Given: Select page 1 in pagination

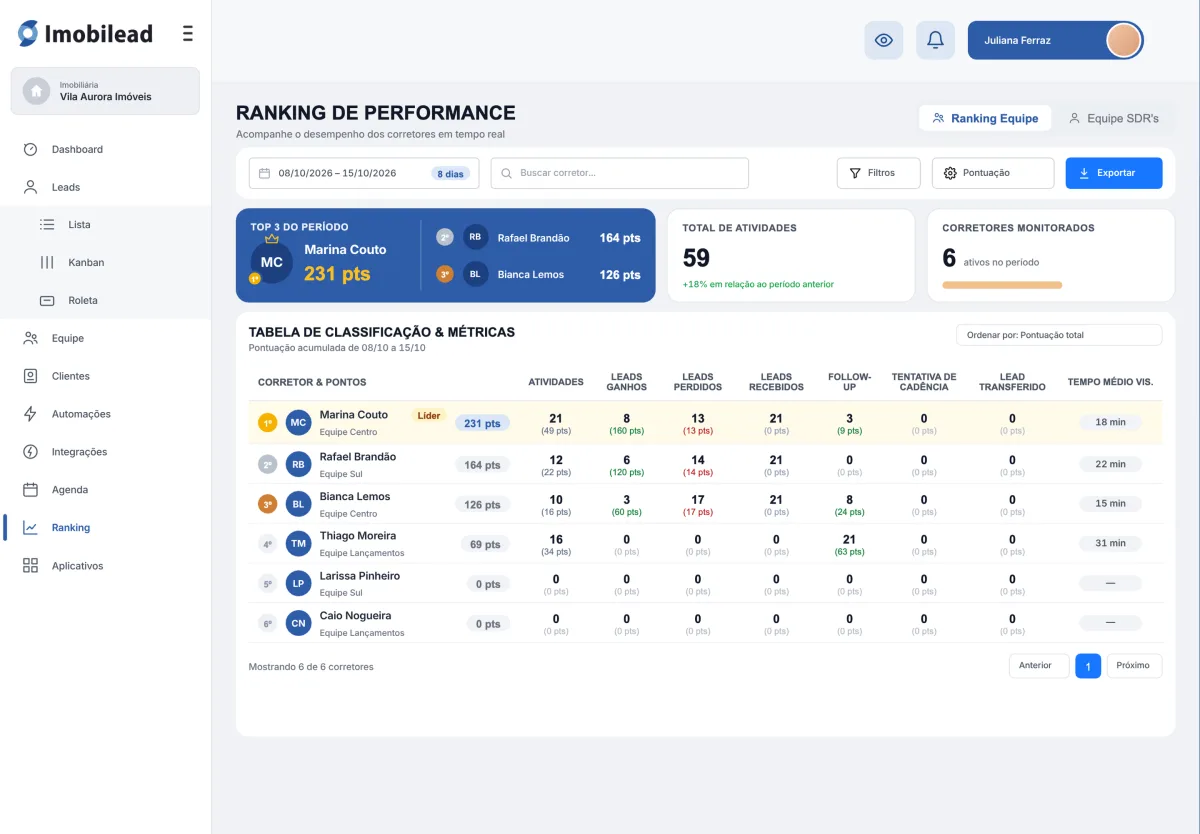Looking at the screenshot, I should pyautogui.click(x=1088, y=666).
